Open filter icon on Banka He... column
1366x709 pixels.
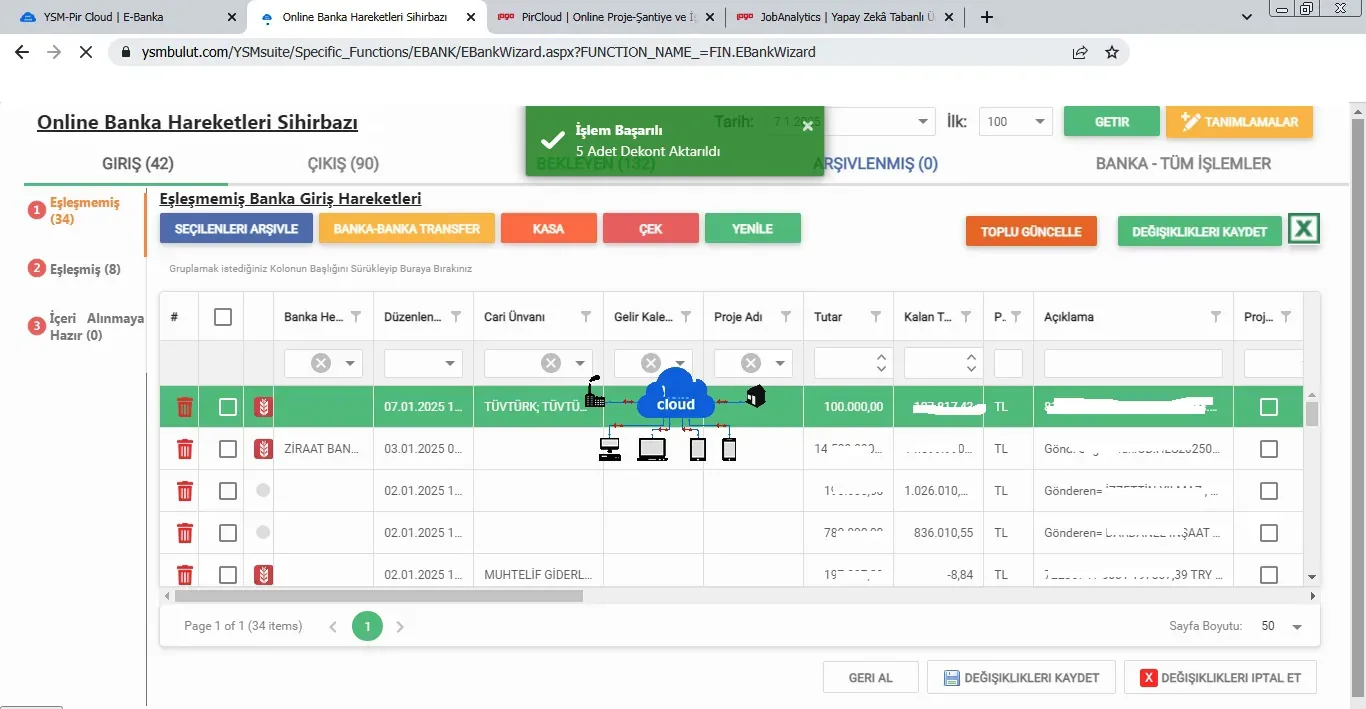tap(355, 317)
